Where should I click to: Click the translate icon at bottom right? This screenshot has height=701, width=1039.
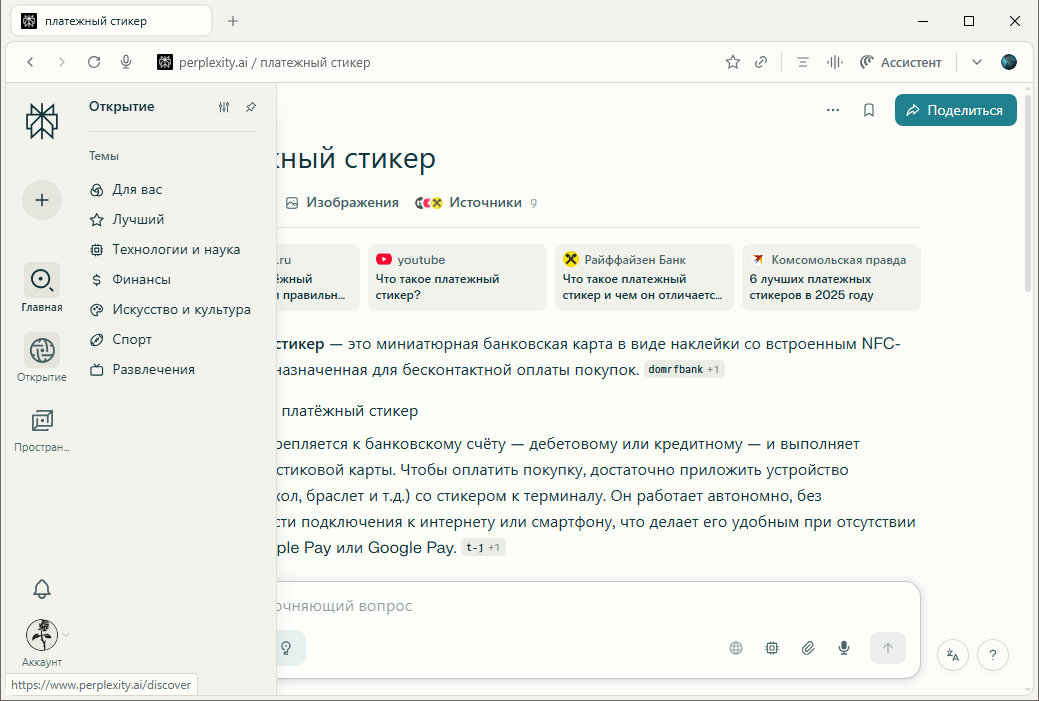pos(953,656)
